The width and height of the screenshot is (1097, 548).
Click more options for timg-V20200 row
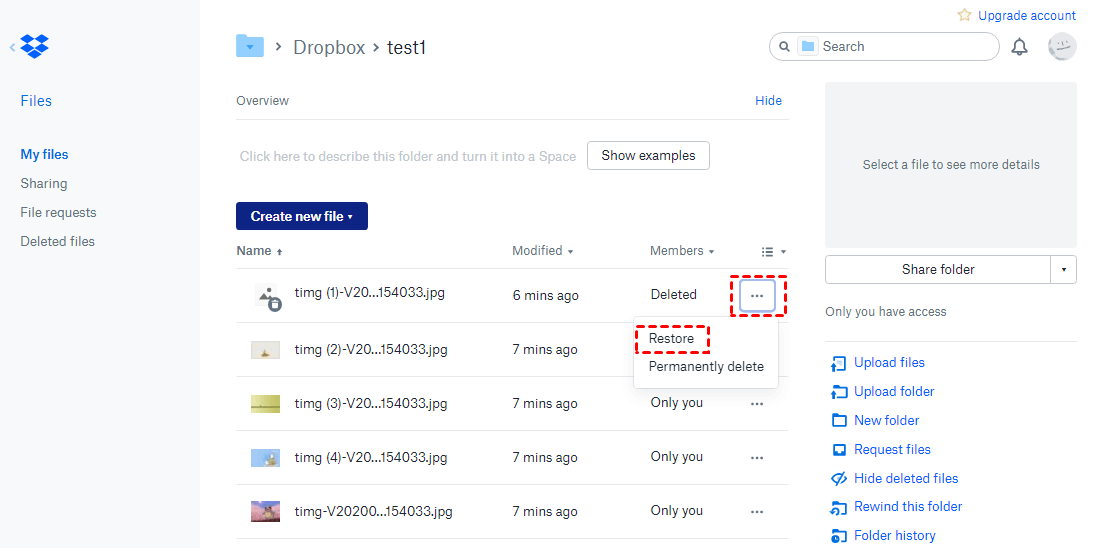click(x=757, y=512)
